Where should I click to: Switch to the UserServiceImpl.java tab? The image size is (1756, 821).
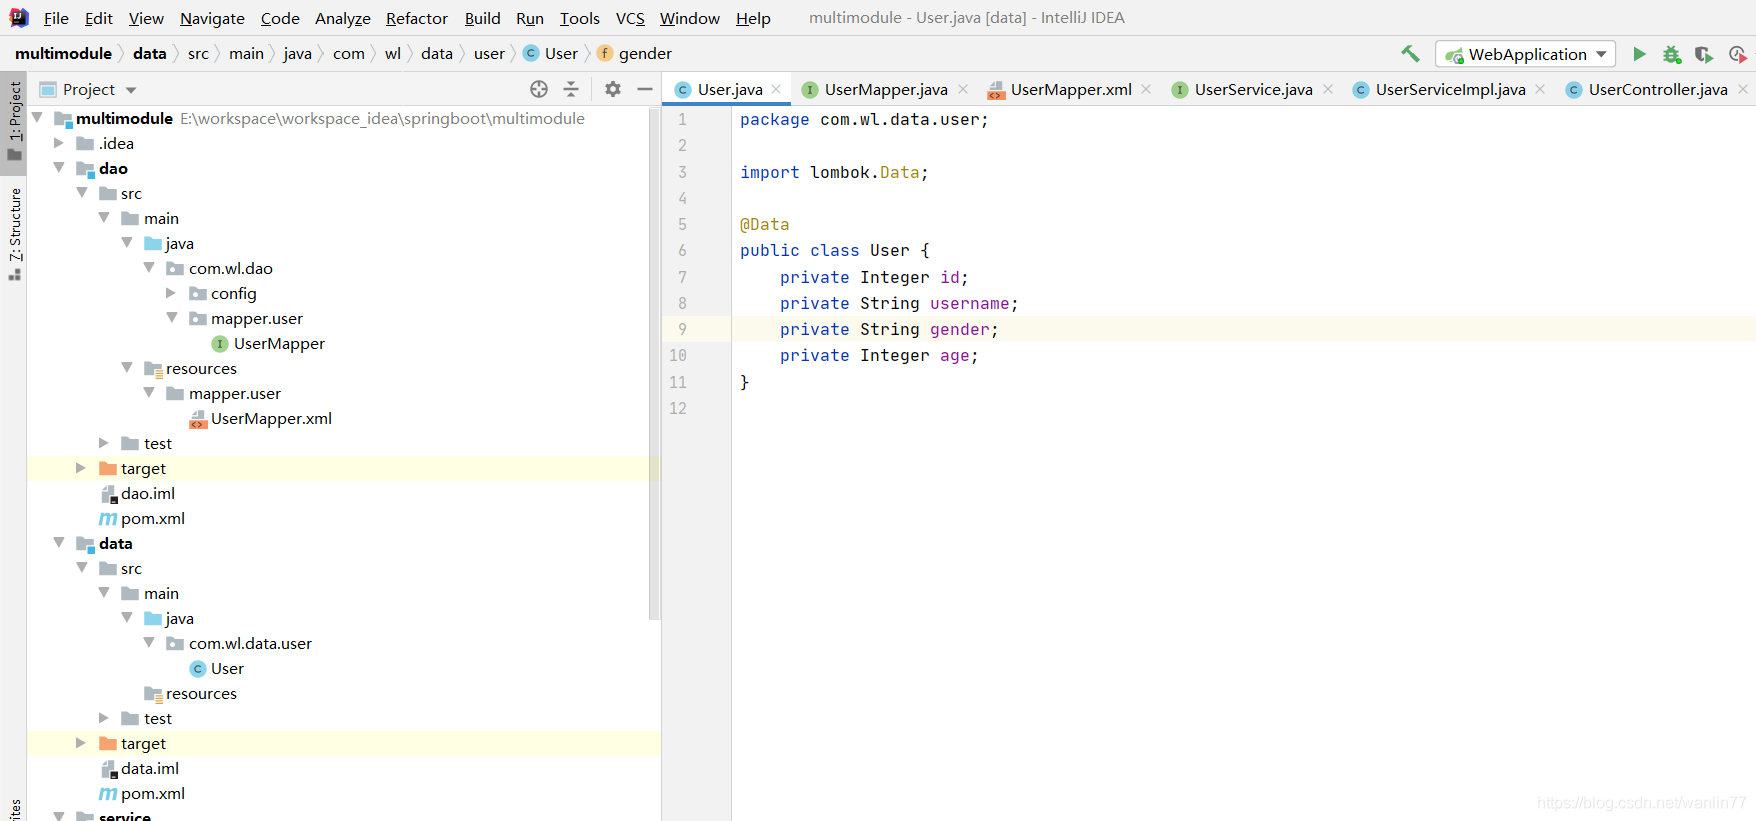tap(1450, 89)
